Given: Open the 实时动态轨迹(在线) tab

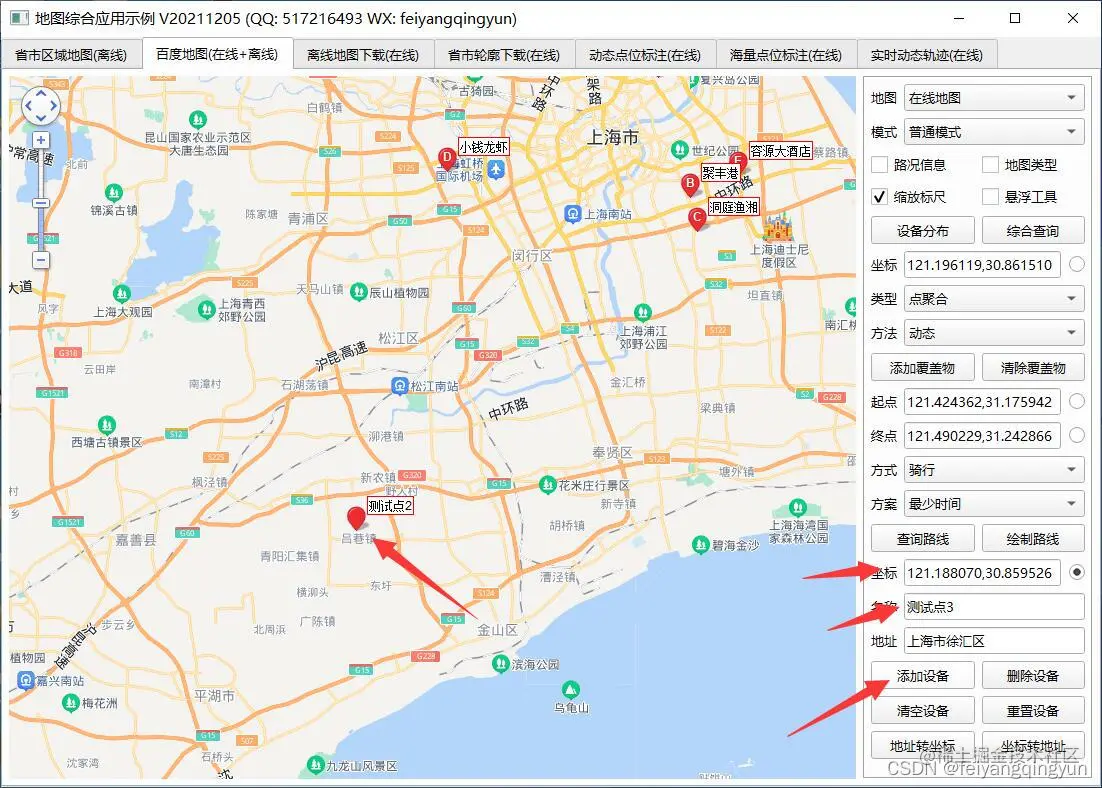Looking at the screenshot, I should pyautogui.click(x=927, y=55).
